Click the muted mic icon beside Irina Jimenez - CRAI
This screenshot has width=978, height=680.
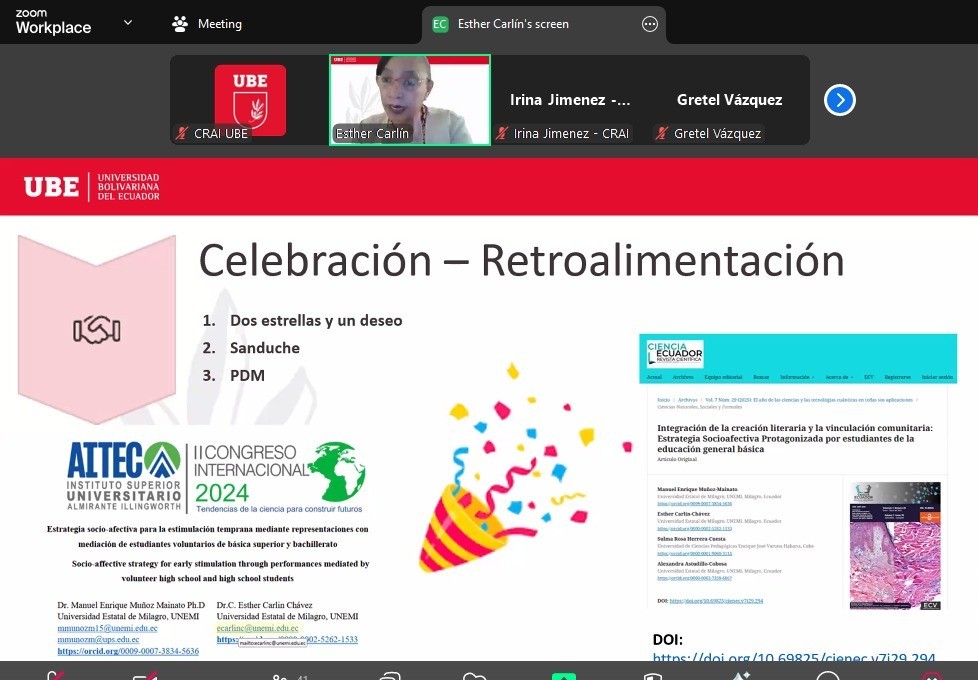pos(501,134)
